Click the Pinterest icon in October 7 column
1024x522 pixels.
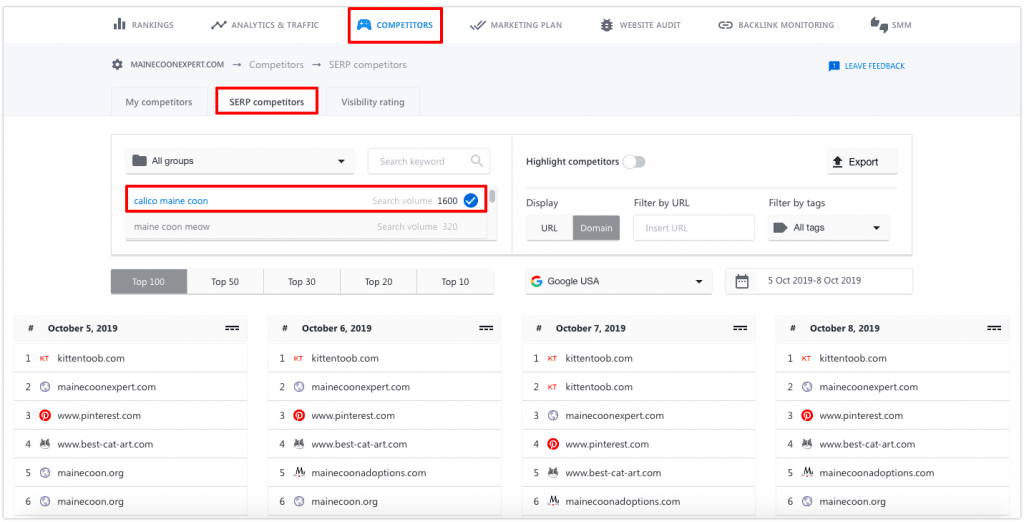coord(553,444)
